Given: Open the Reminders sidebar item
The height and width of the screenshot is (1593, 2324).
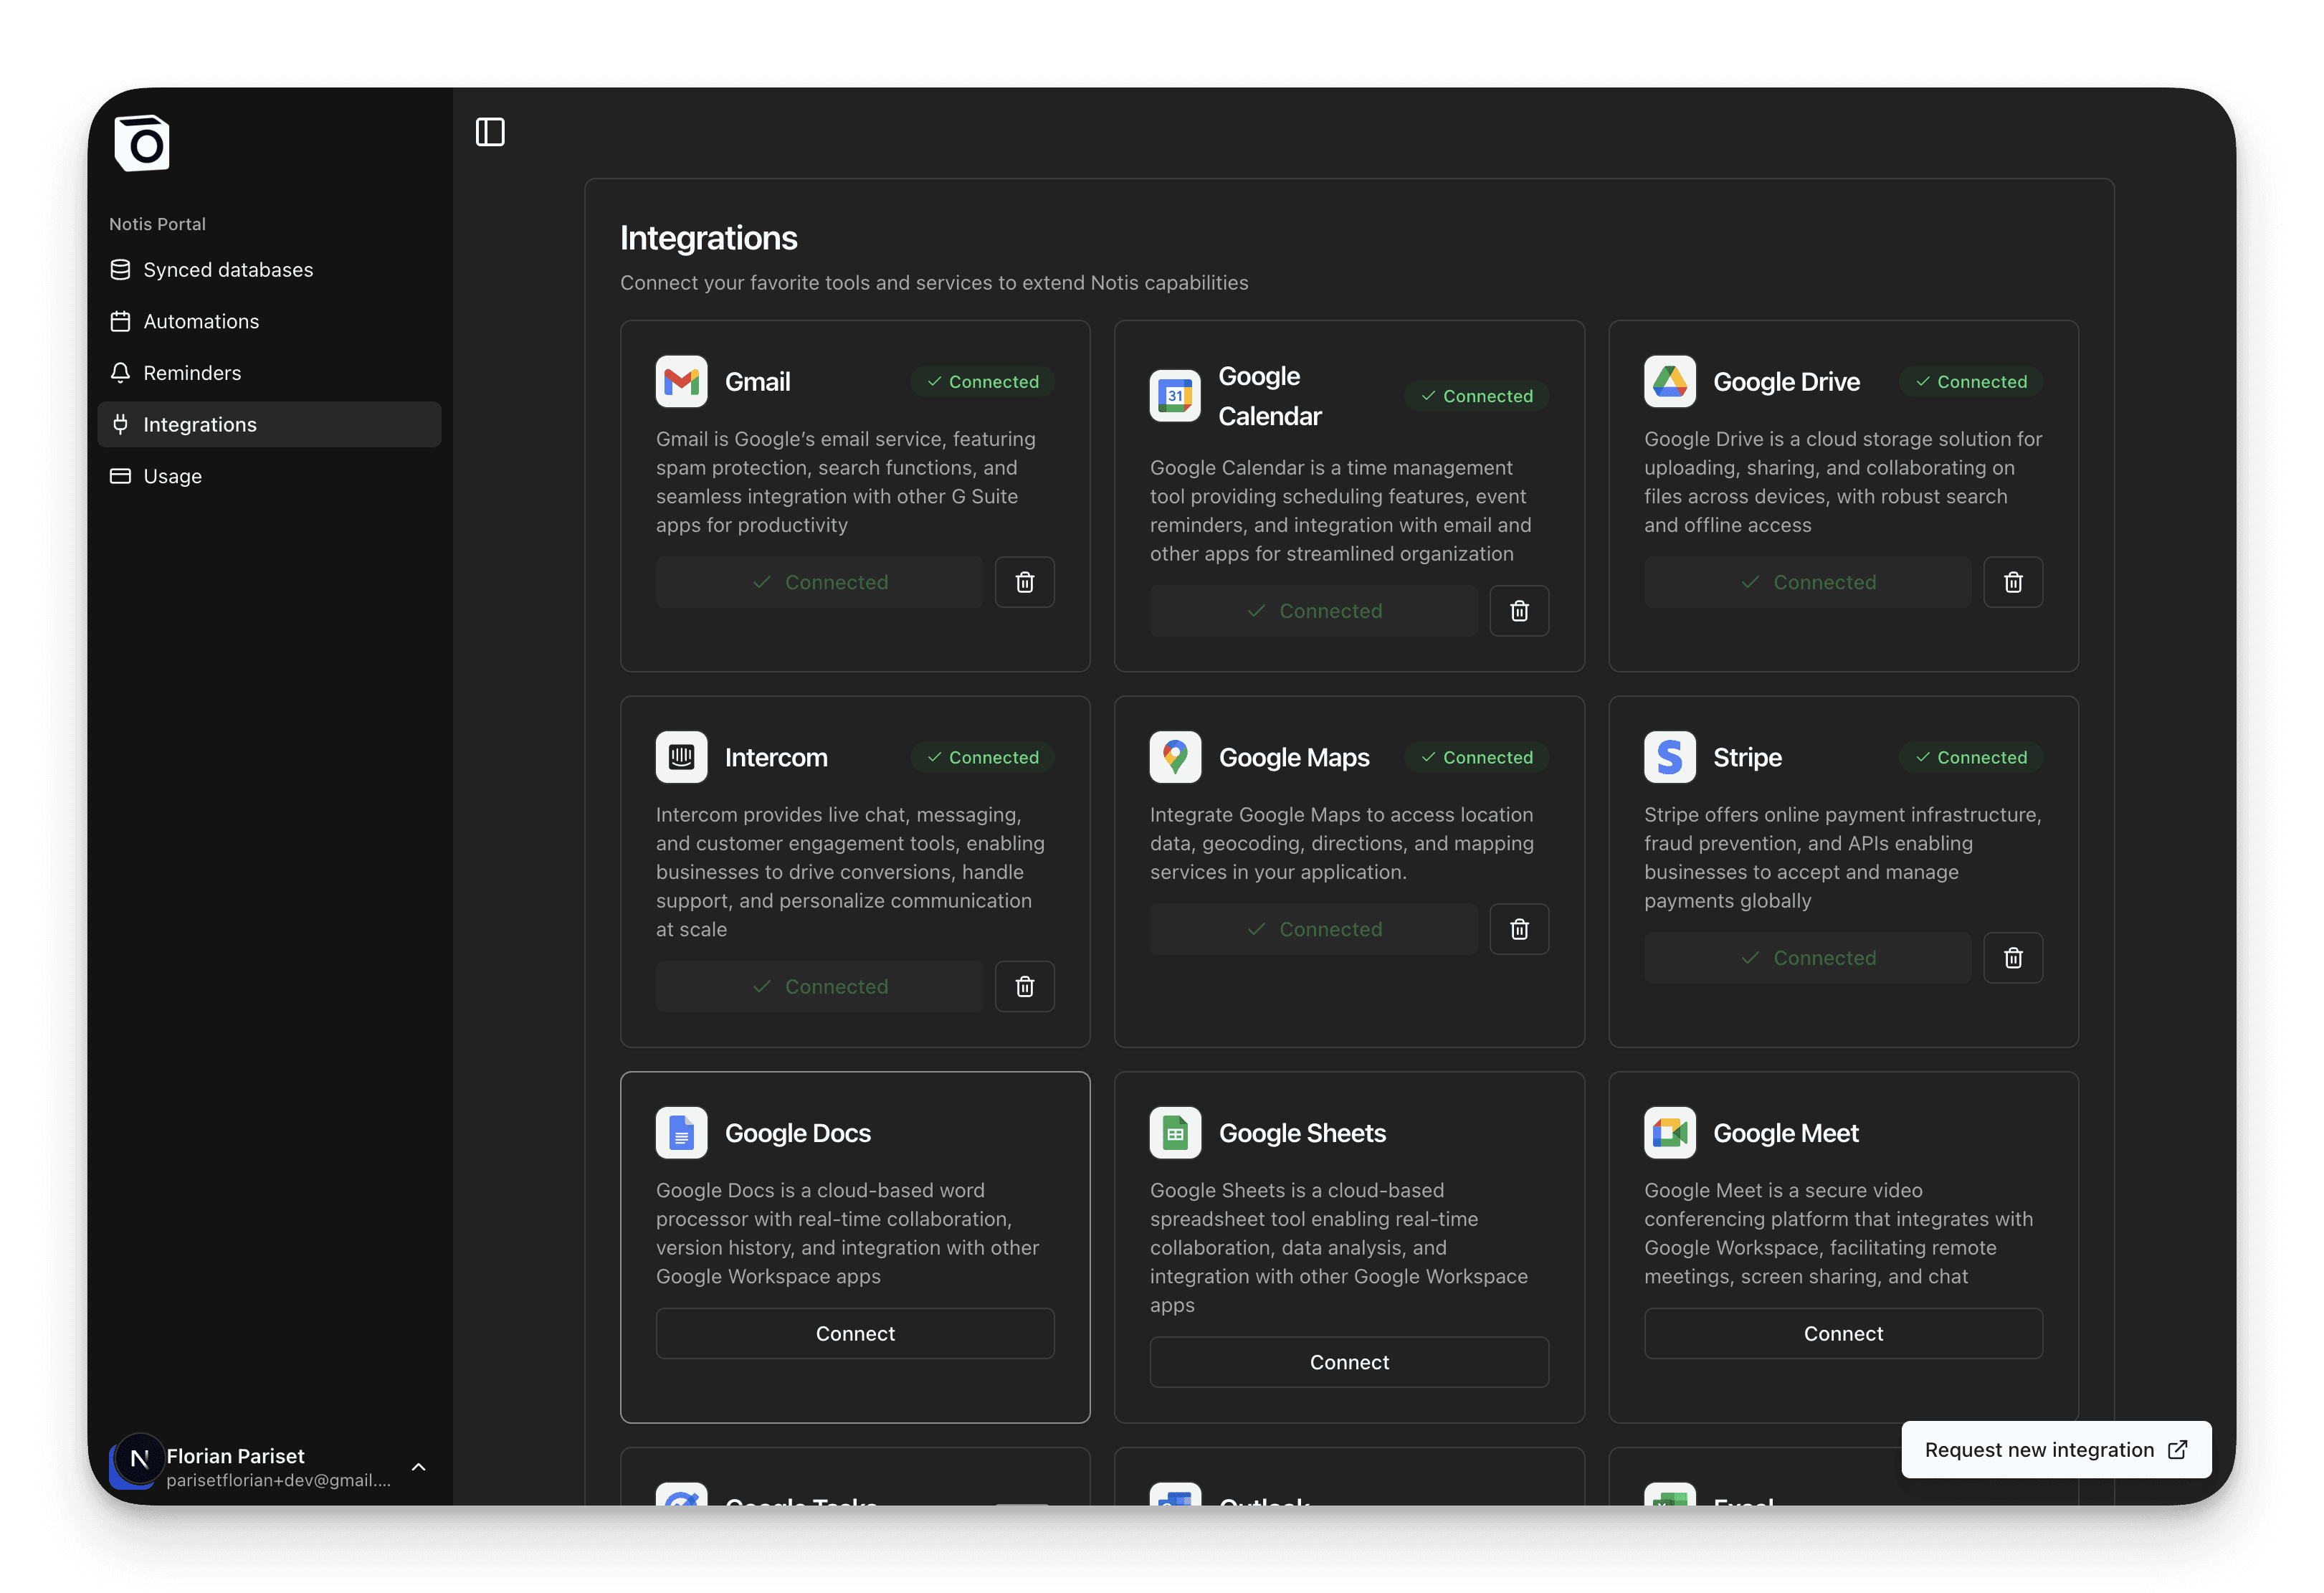Looking at the screenshot, I should 269,373.
